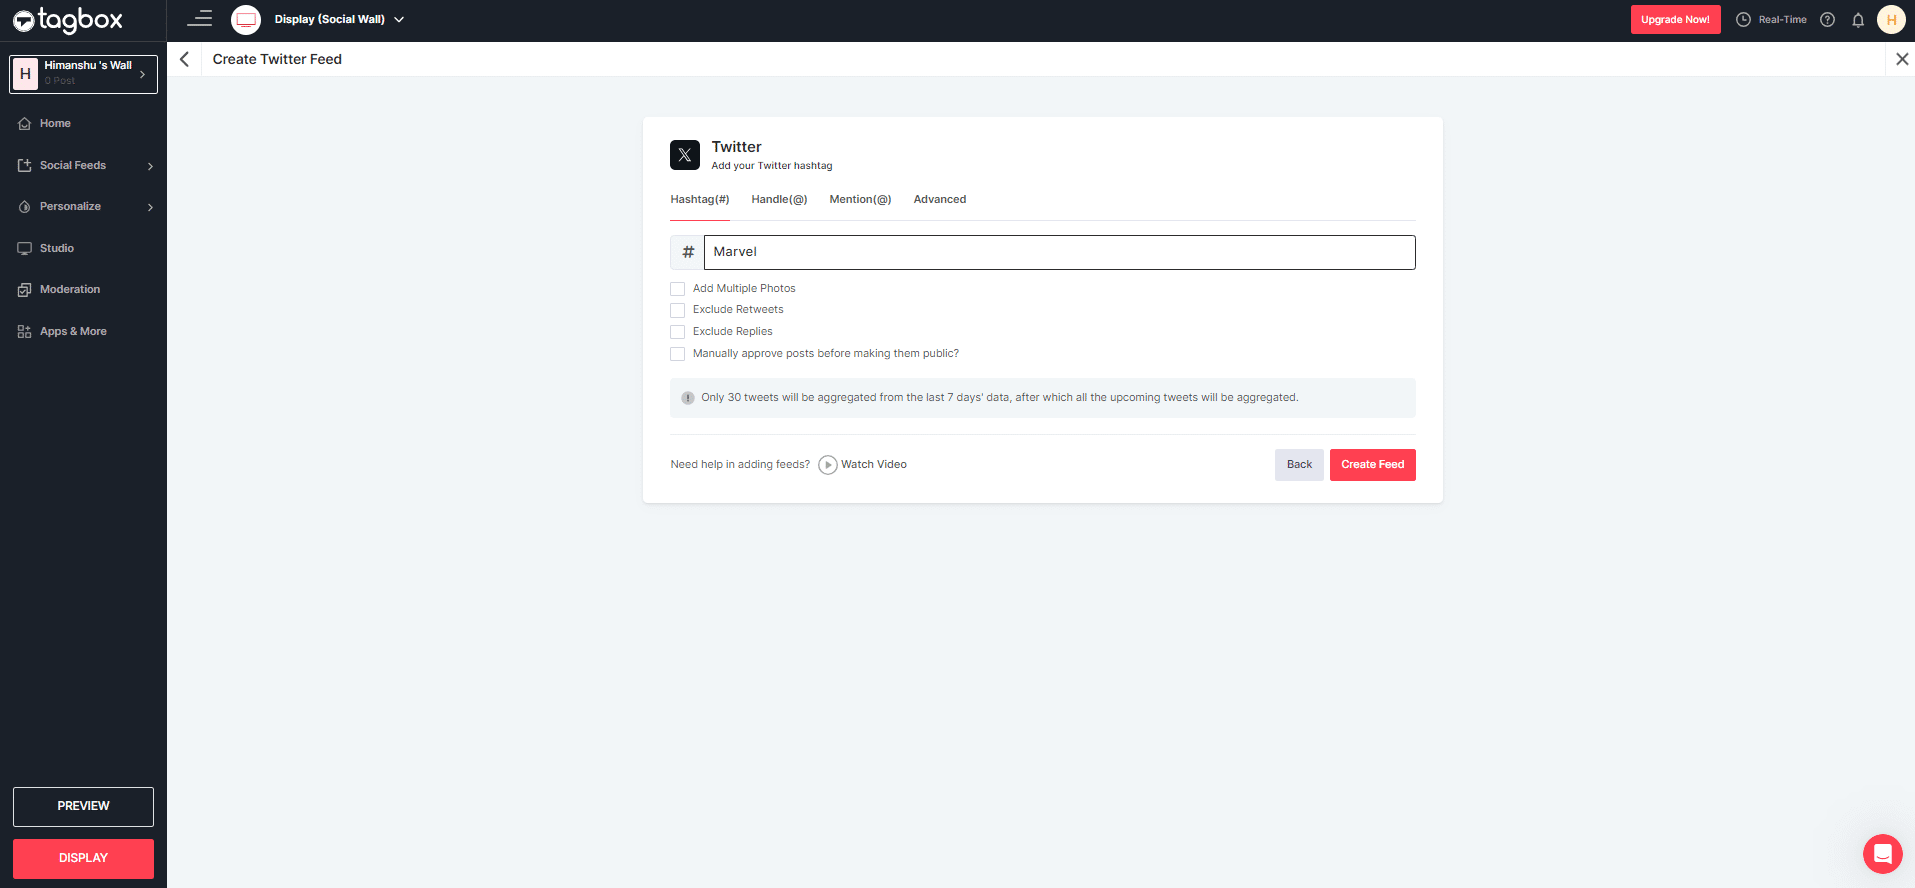Tick the Exclude Replies checkbox

[x=678, y=332]
